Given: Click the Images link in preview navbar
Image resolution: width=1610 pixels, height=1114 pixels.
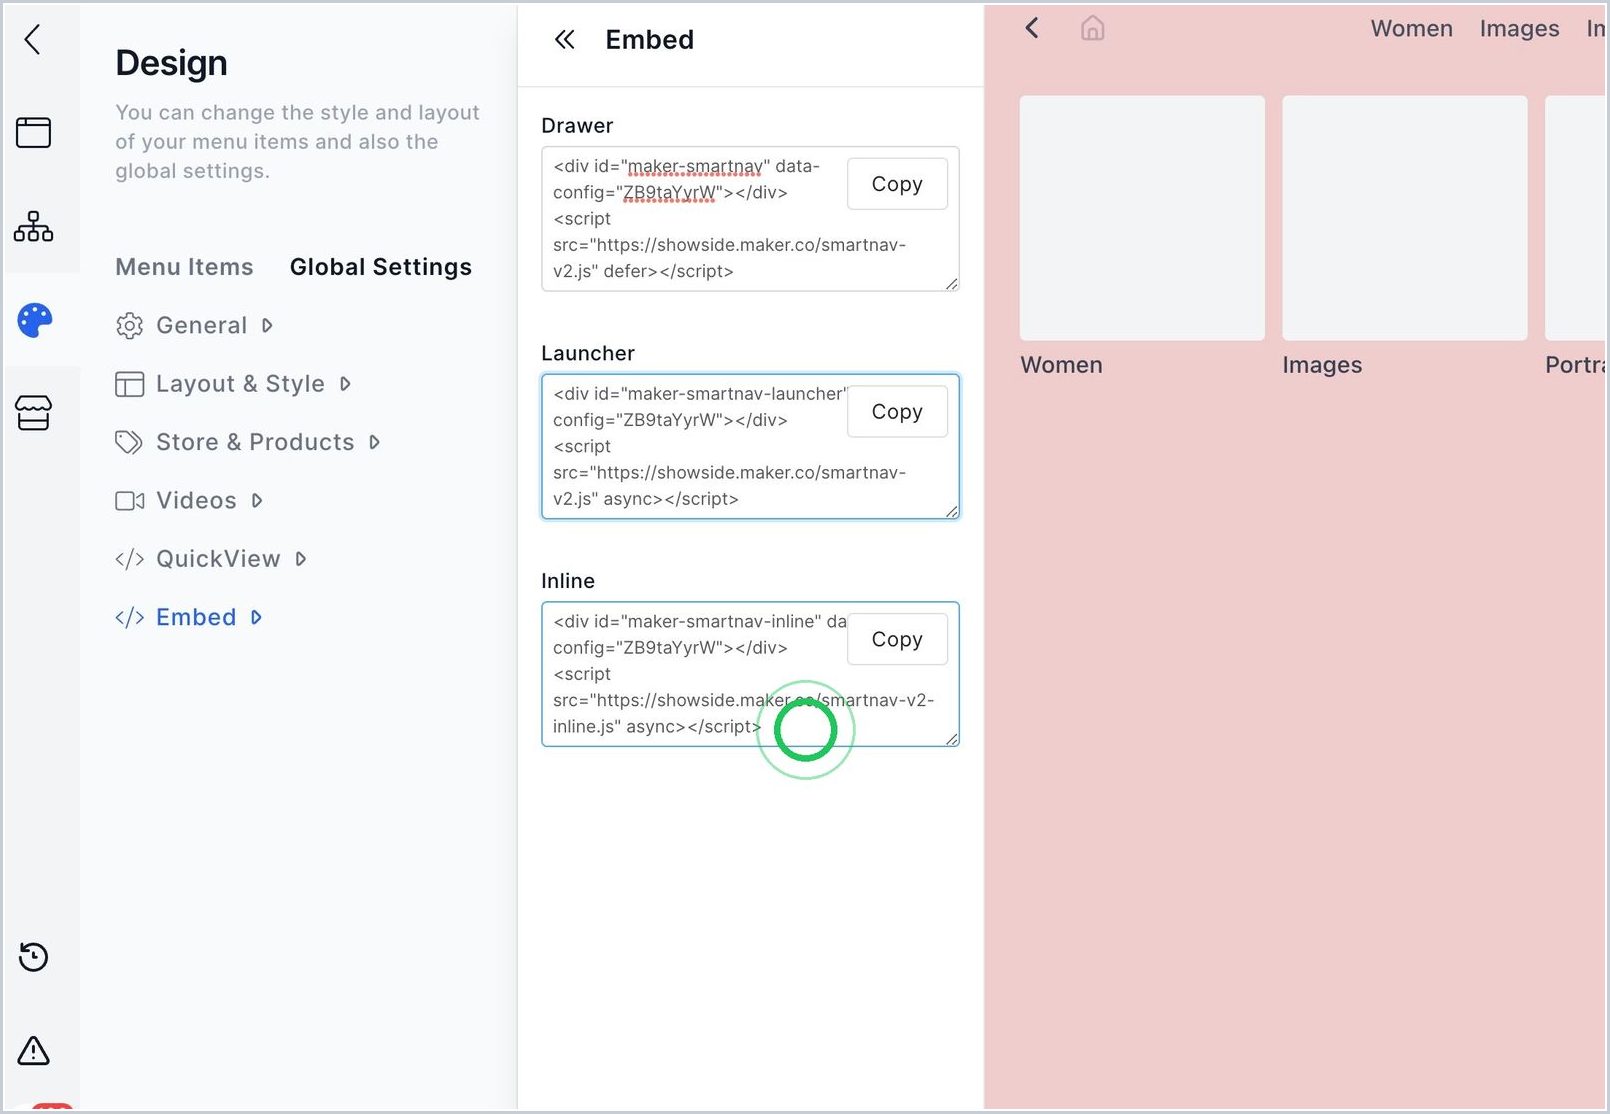Looking at the screenshot, I should (x=1519, y=28).
